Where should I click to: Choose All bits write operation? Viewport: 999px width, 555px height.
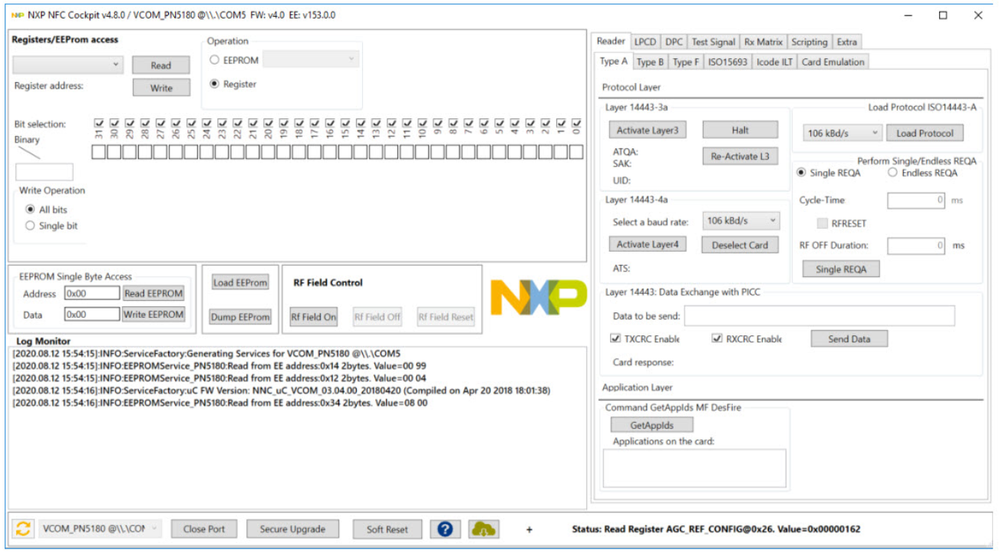coord(30,209)
